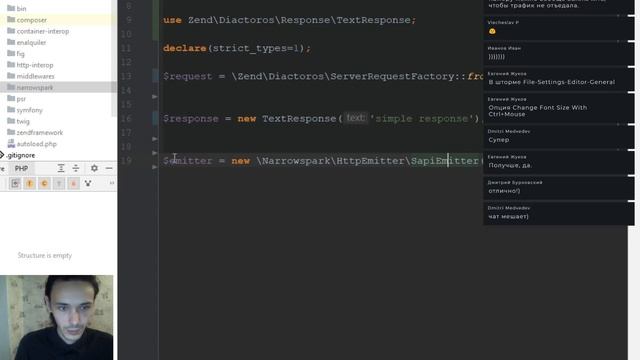The image size is (640, 360).
Task: Click the branch-shaped icon in Structure toolbar
Action: click(88, 184)
